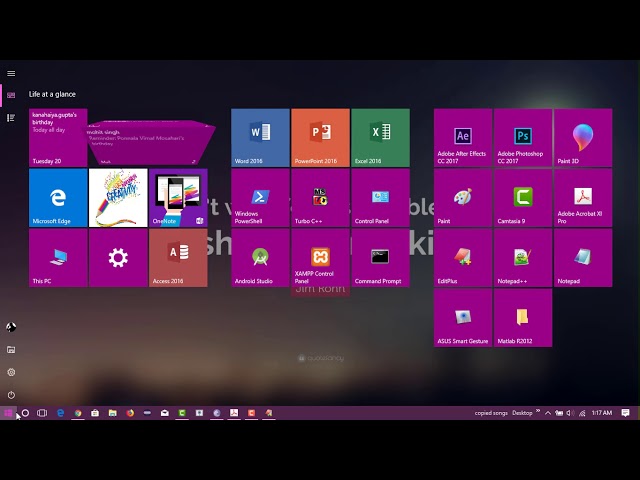Viewport: 640px width, 480px height.
Task: Open Microsoft Edge tile
Action: [x=58, y=197]
